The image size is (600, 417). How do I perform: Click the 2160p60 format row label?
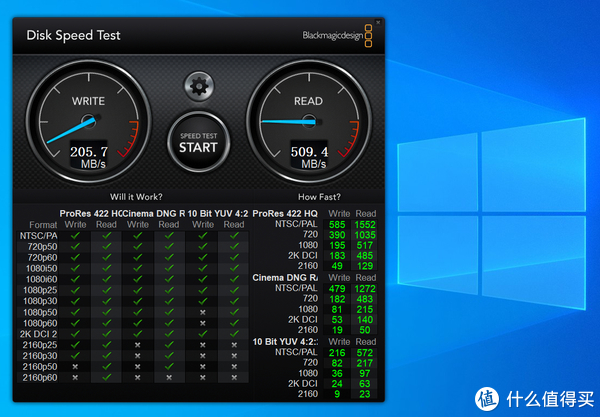coord(40,378)
